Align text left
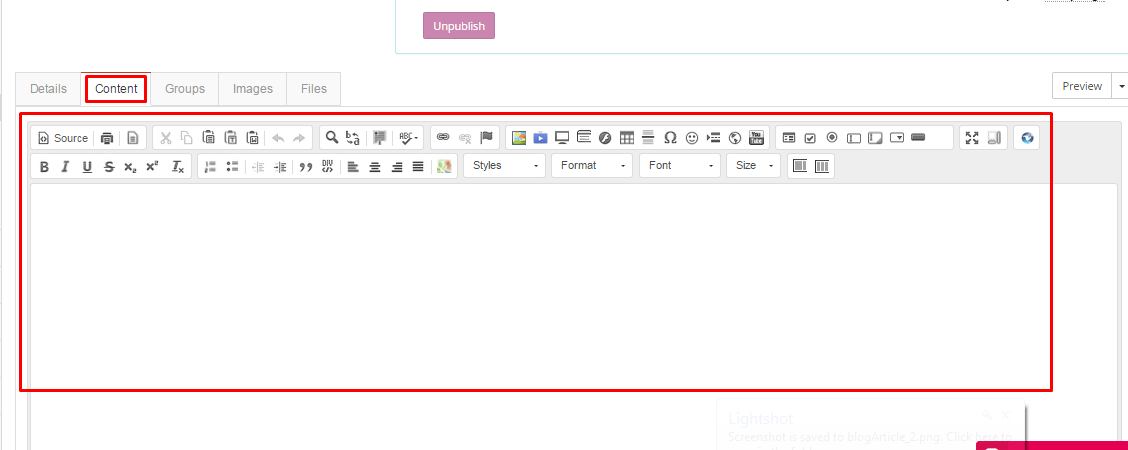 [x=353, y=167]
